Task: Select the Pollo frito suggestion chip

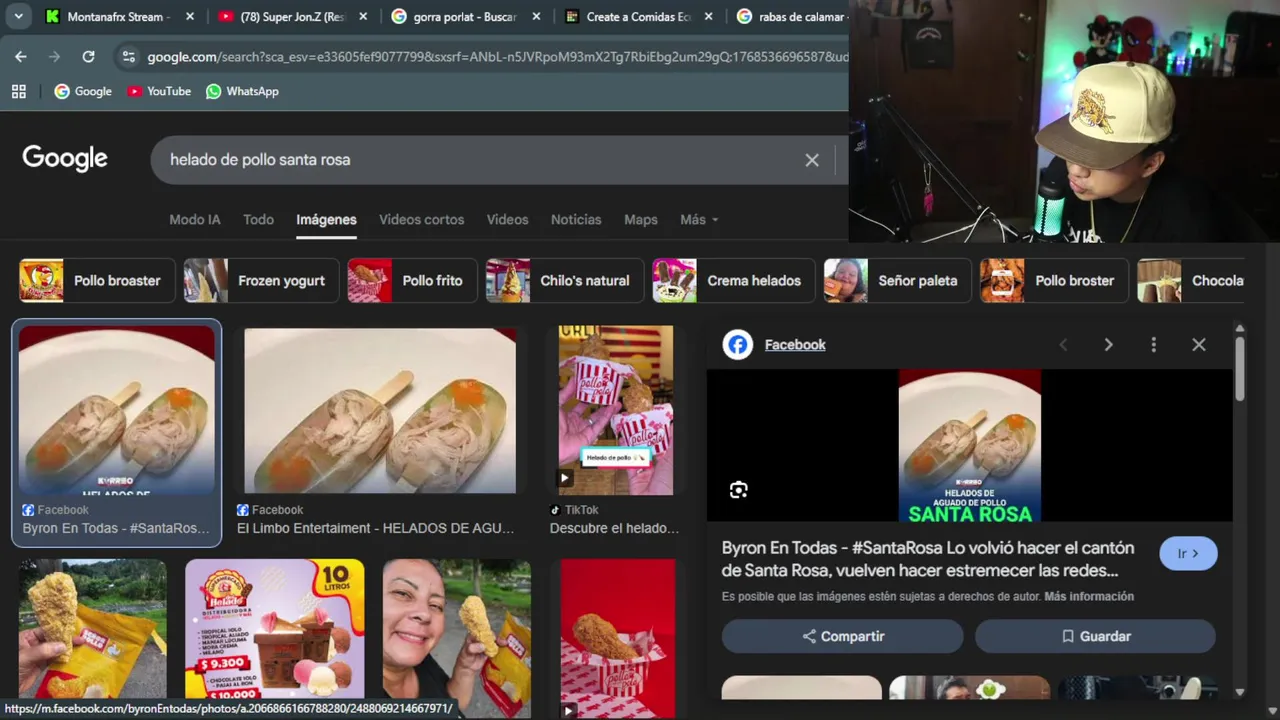Action: [x=413, y=281]
